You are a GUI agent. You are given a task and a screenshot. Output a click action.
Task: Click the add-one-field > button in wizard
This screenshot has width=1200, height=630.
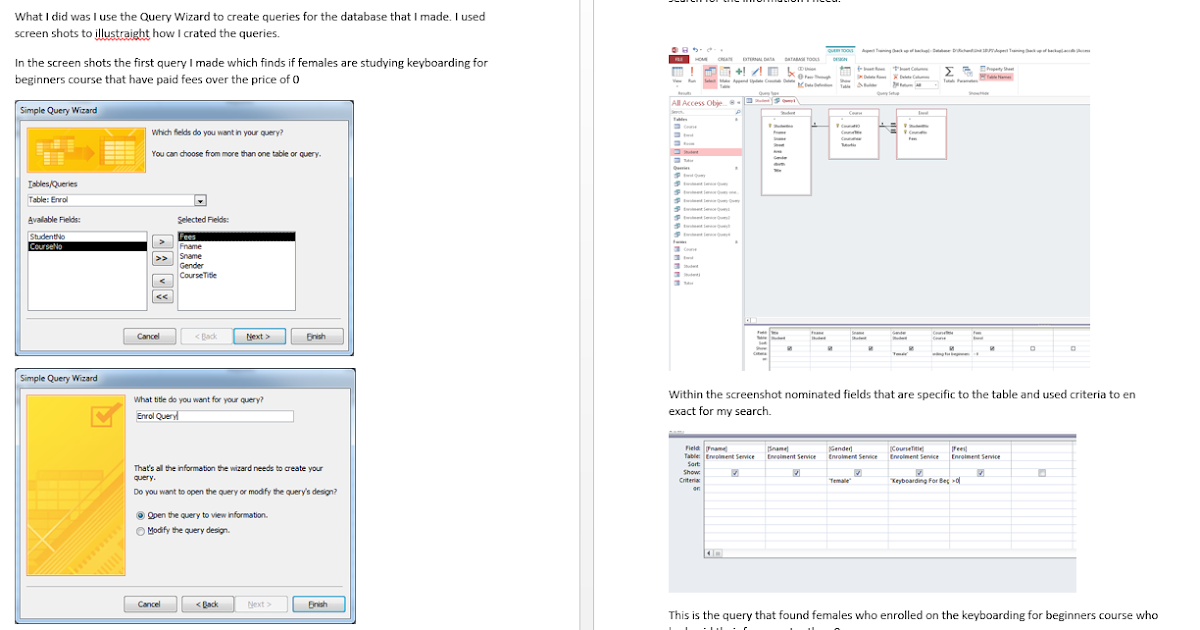tap(162, 242)
